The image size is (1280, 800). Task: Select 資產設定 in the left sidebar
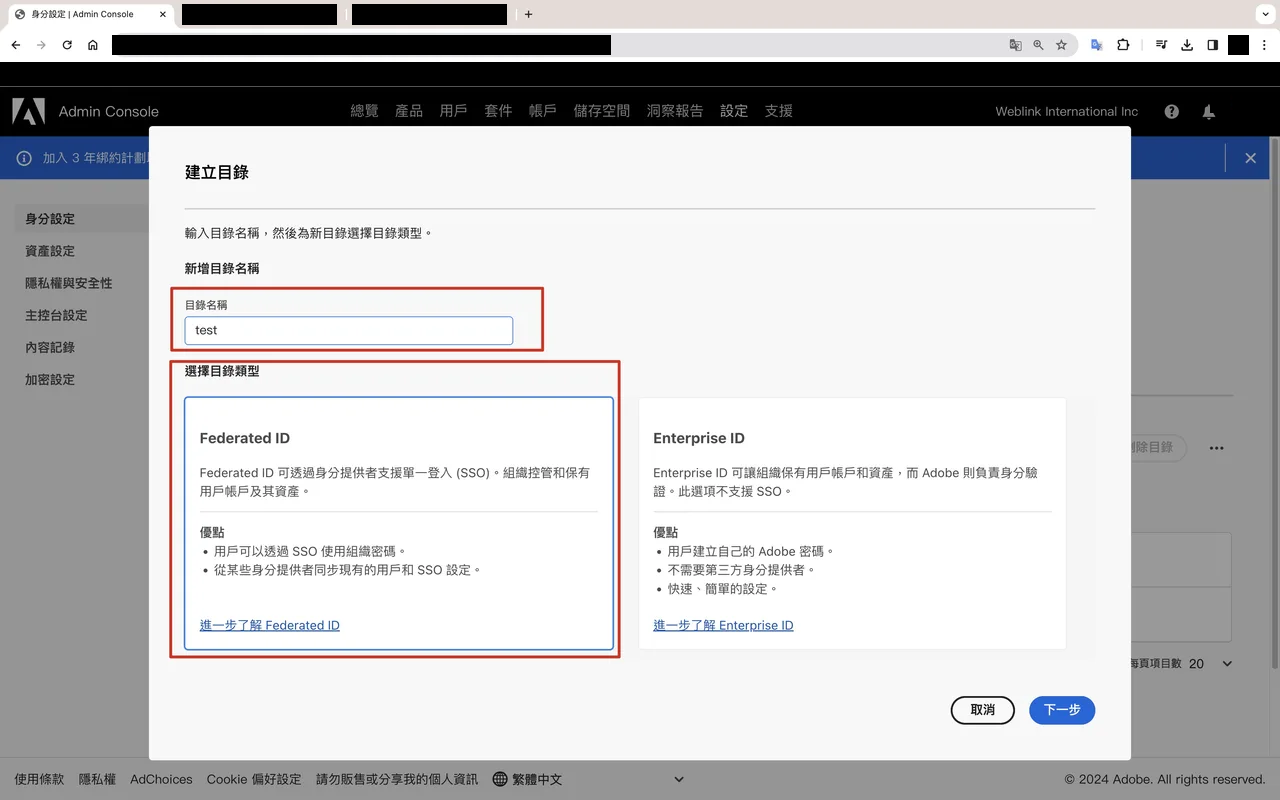click(x=50, y=251)
